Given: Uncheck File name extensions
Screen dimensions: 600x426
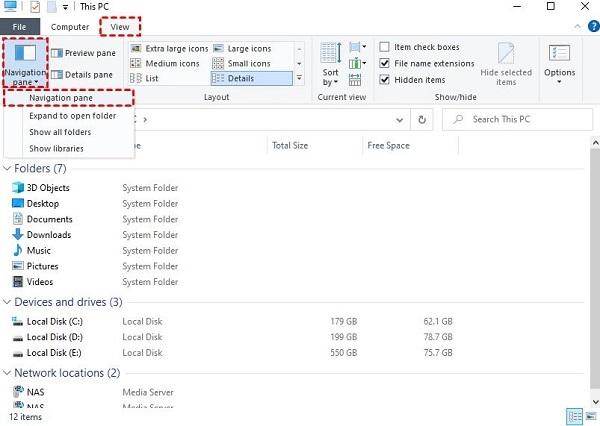Looking at the screenshot, I should (427, 64).
